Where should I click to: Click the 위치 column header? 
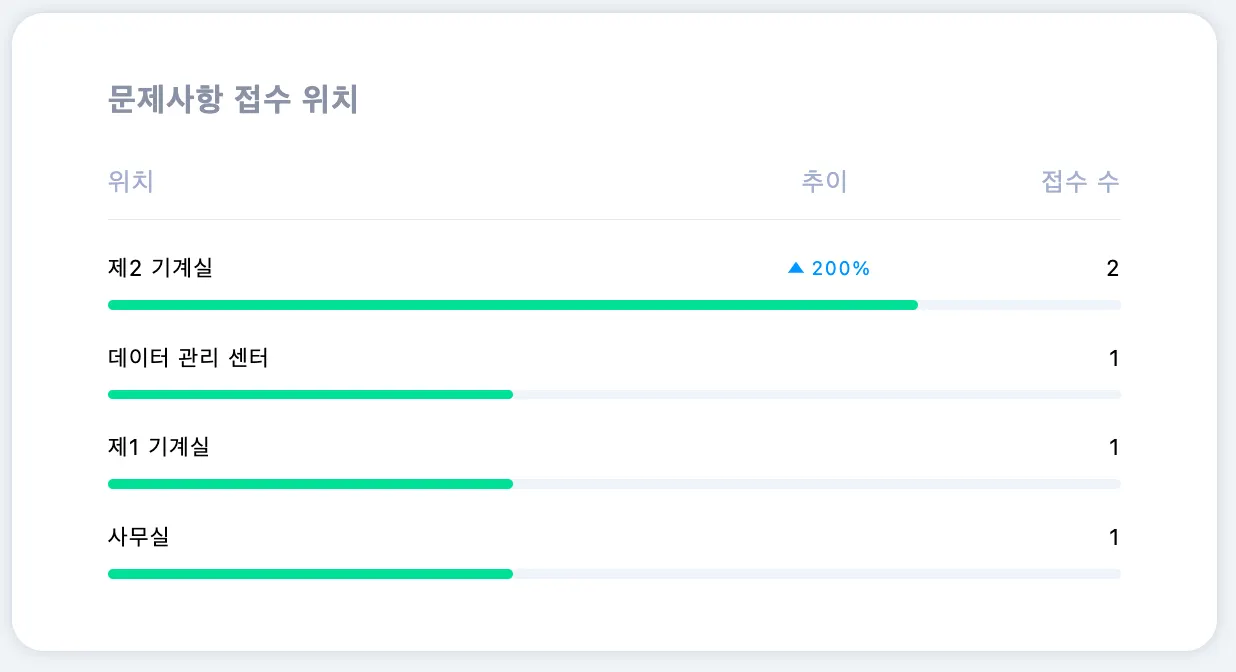(130, 182)
